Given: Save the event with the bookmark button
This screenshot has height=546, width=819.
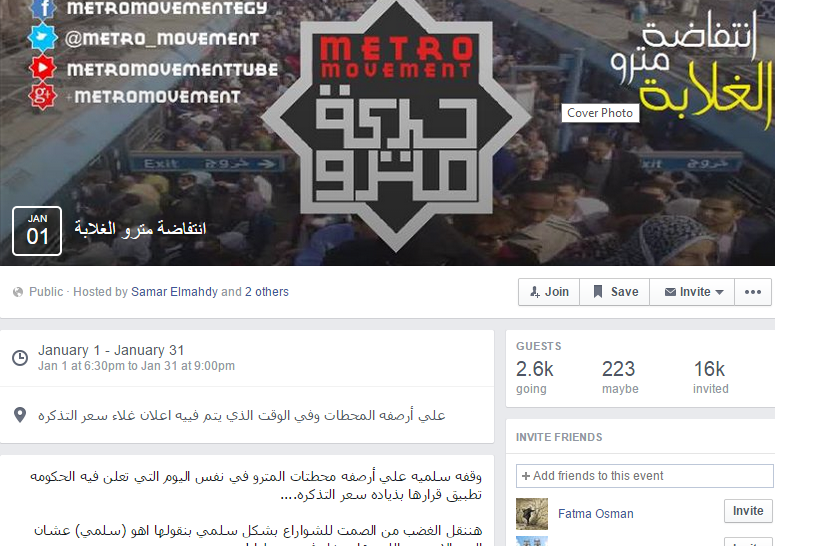Looking at the screenshot, I should [615, 292].
